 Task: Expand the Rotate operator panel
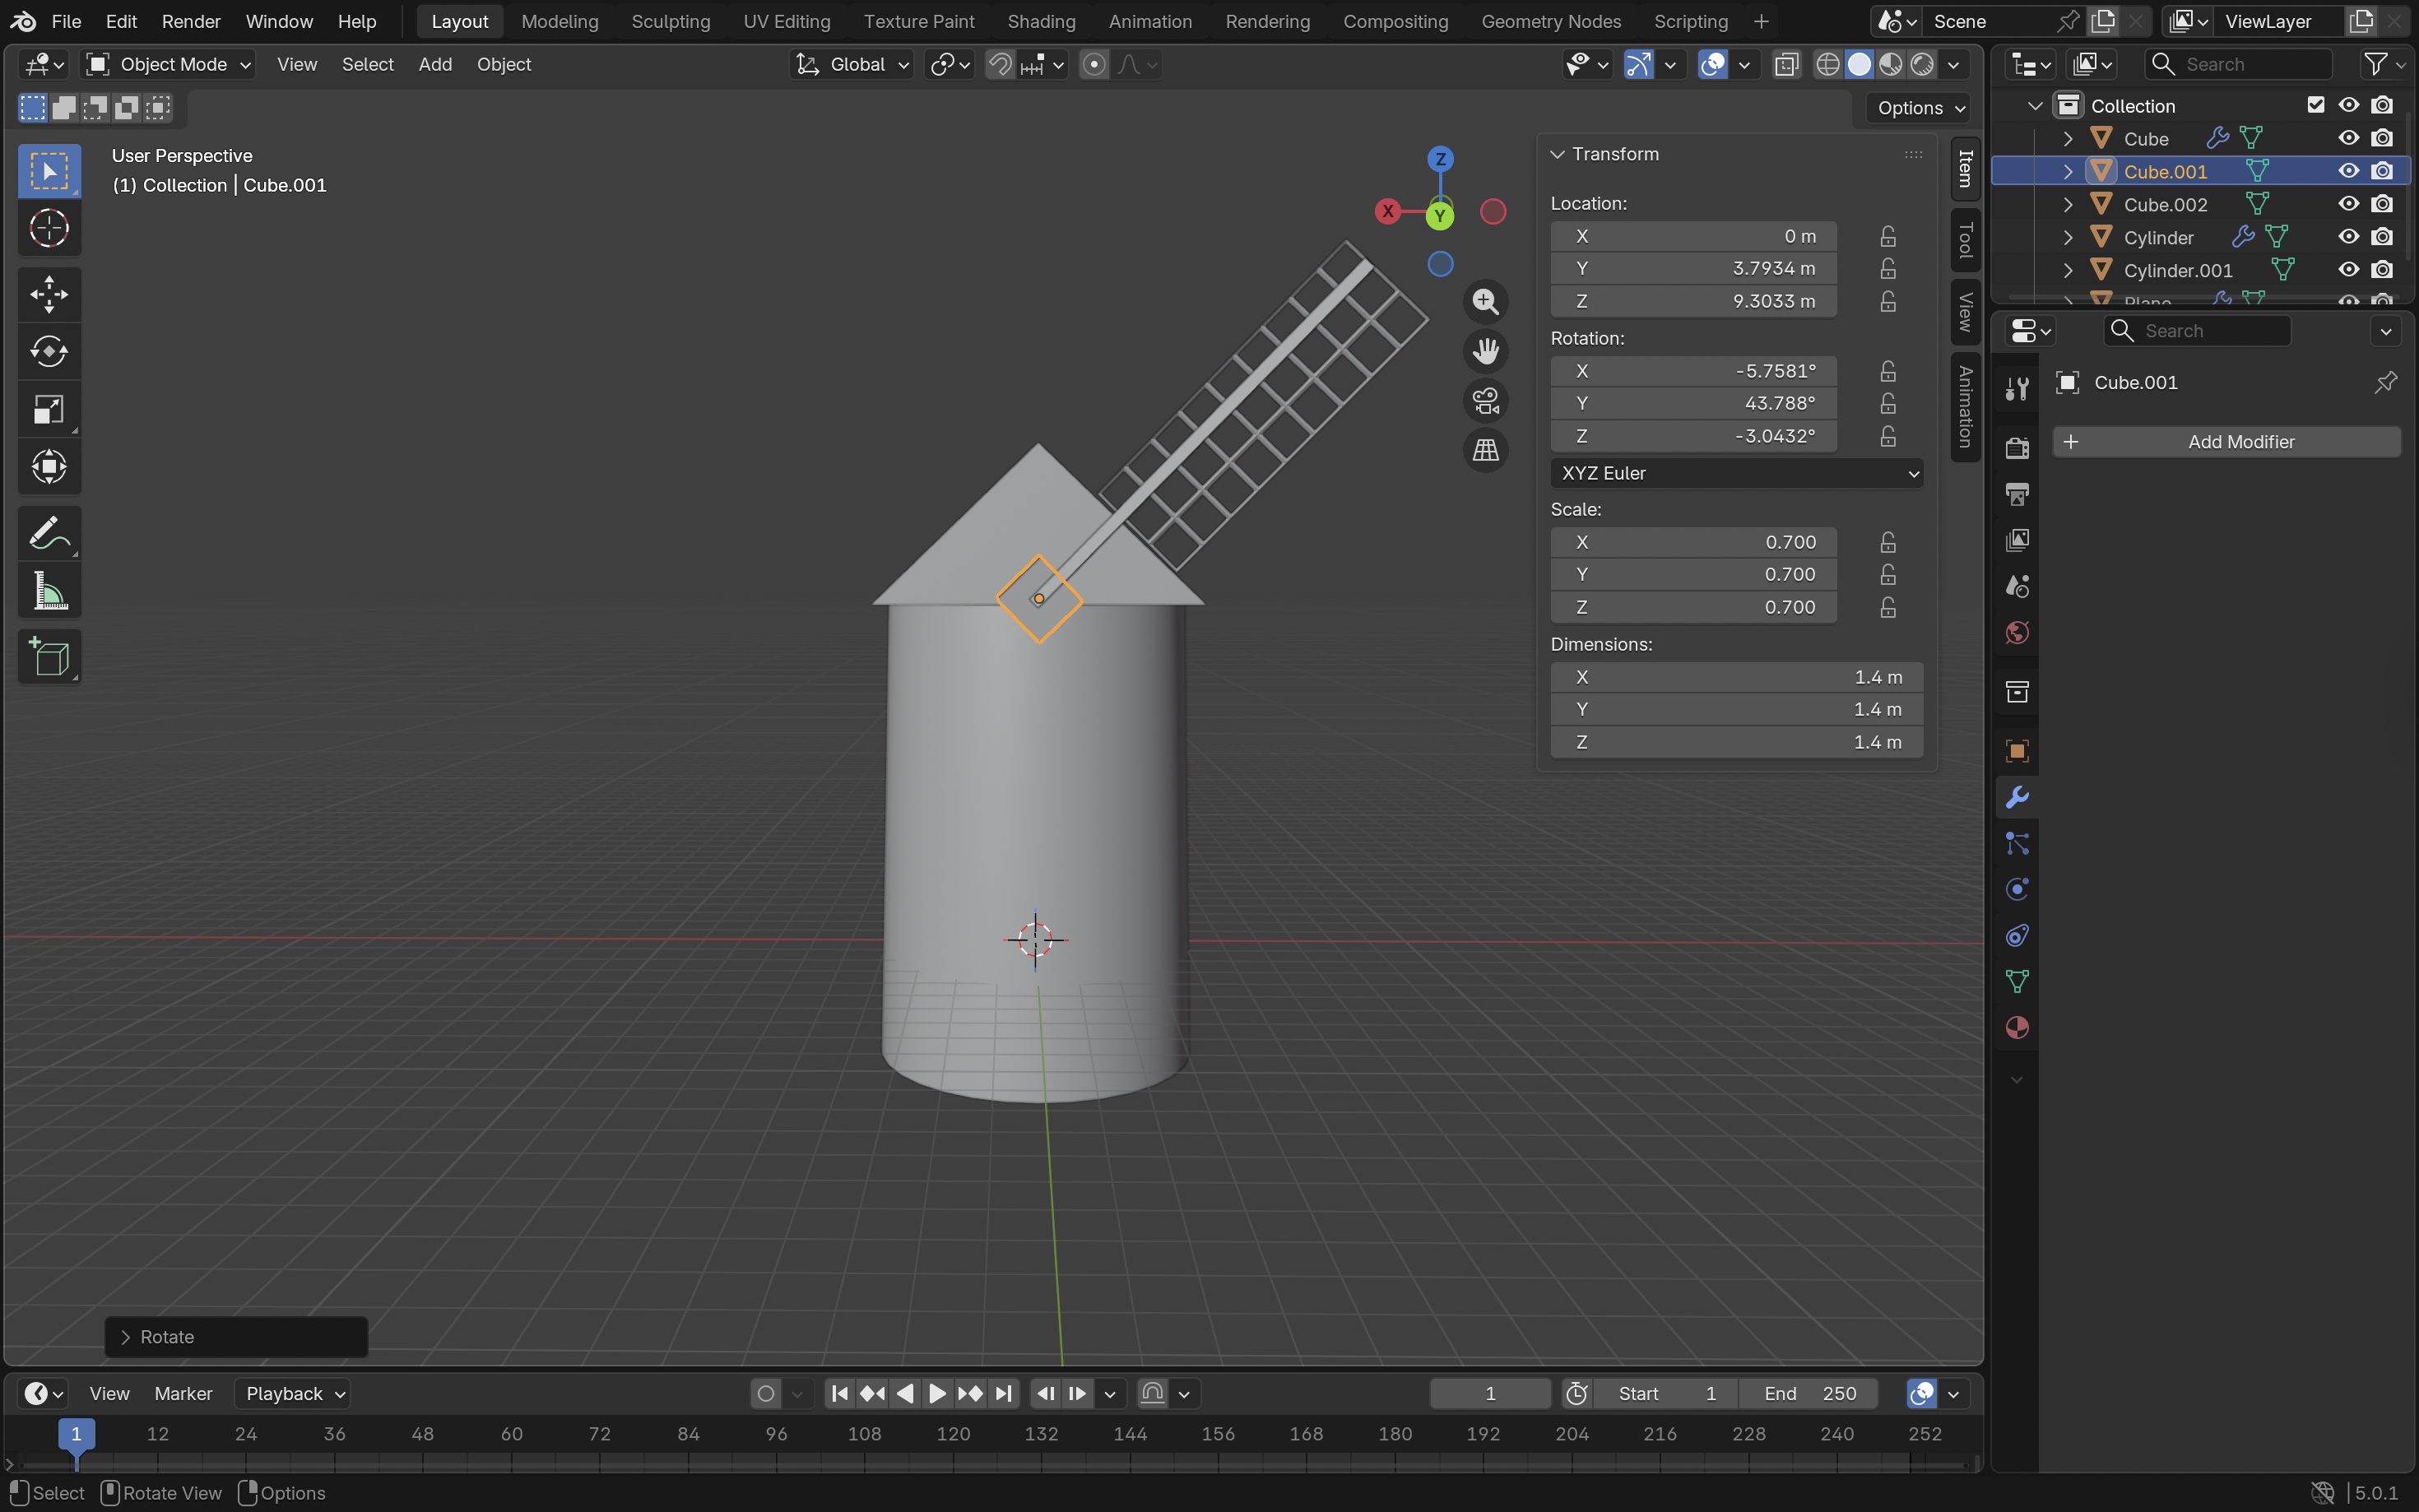click(x=125, y=1337)
